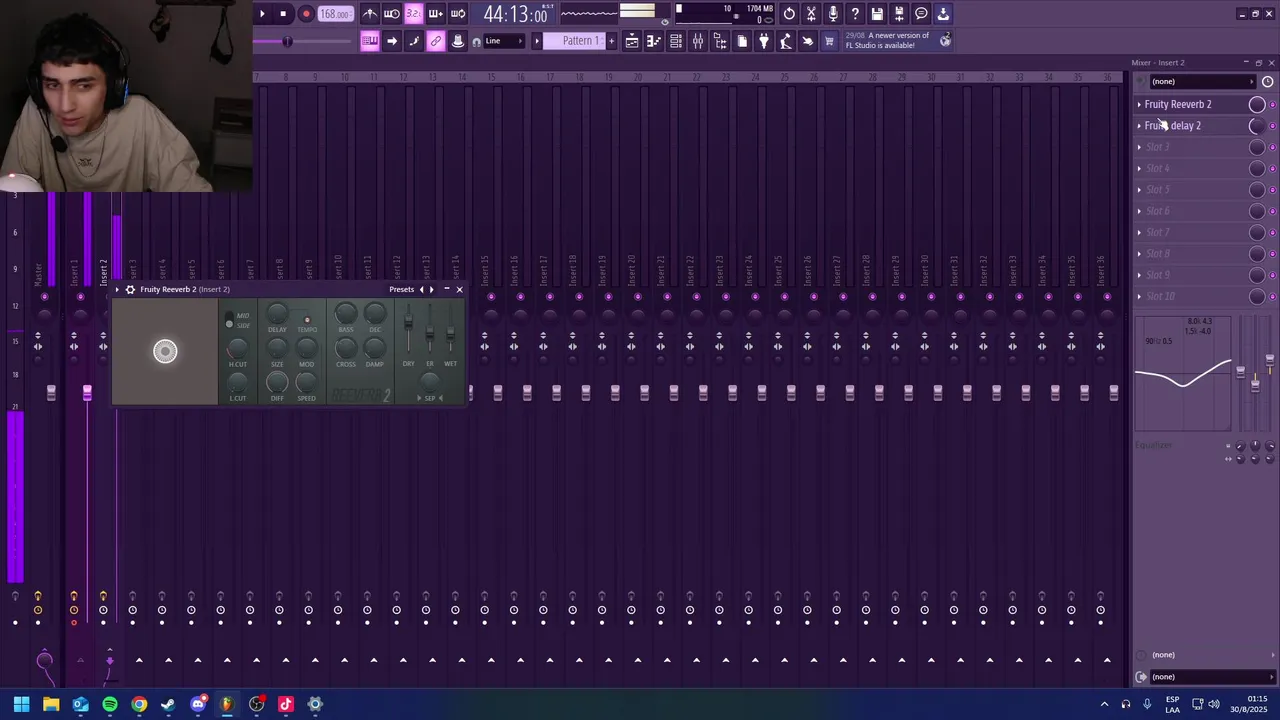Open the Mixer view icon
The width and height of the screenshot is (1280, 720).
(698, 41)
